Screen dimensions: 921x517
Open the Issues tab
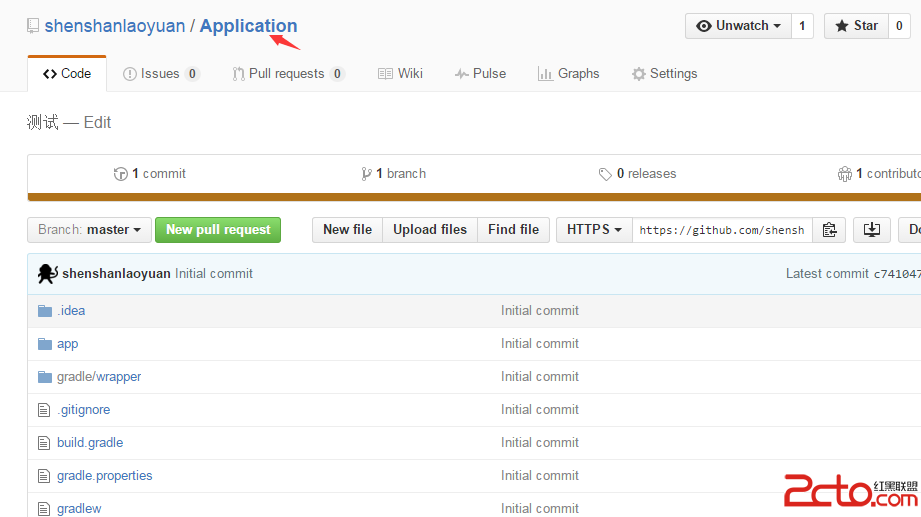[x=161, y=73]
